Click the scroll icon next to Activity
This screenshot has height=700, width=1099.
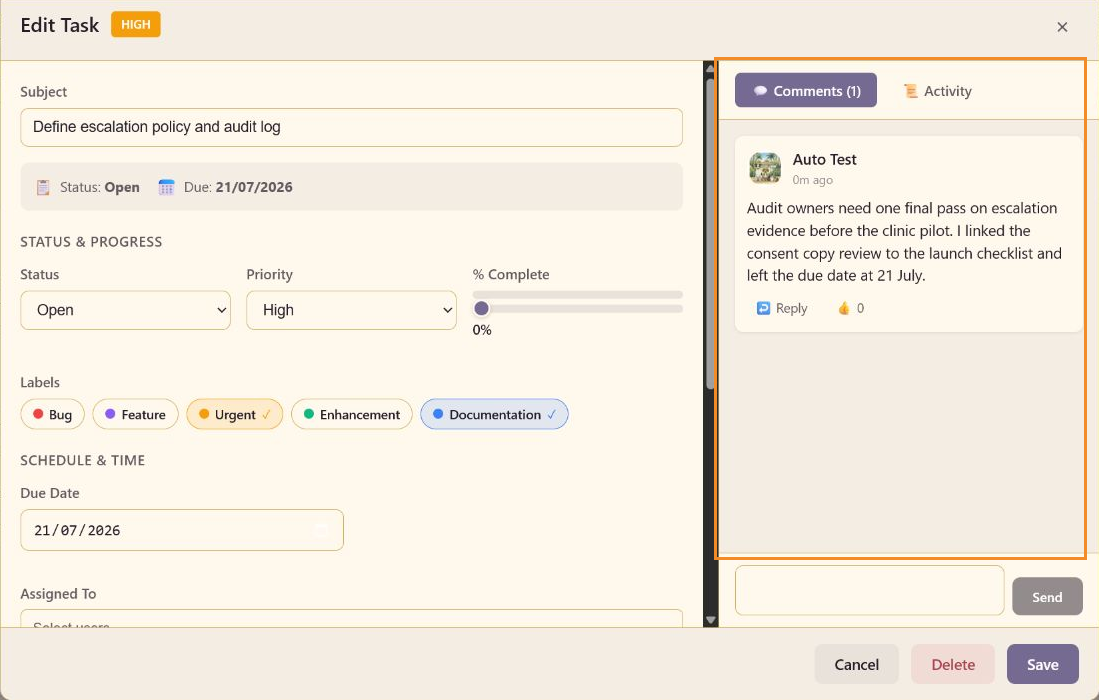910,91
